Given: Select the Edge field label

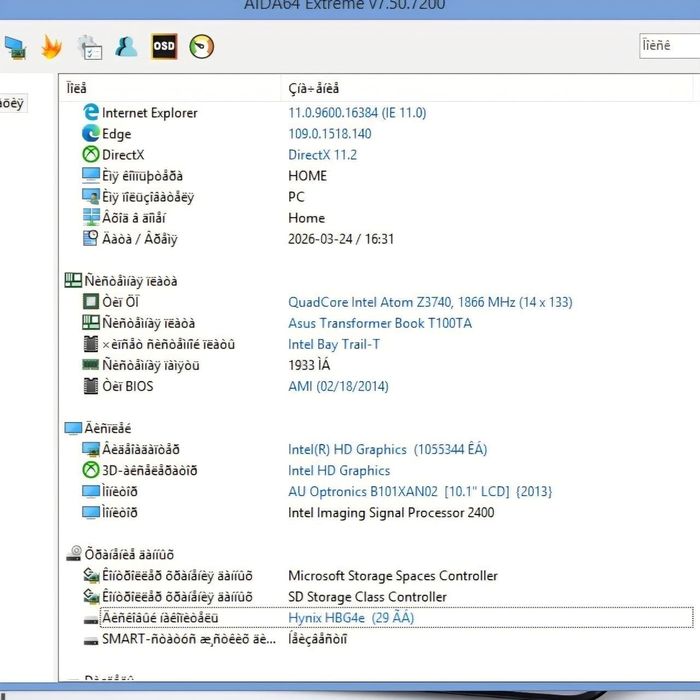Looking at the screenshot, I should [x=116, y=134].
